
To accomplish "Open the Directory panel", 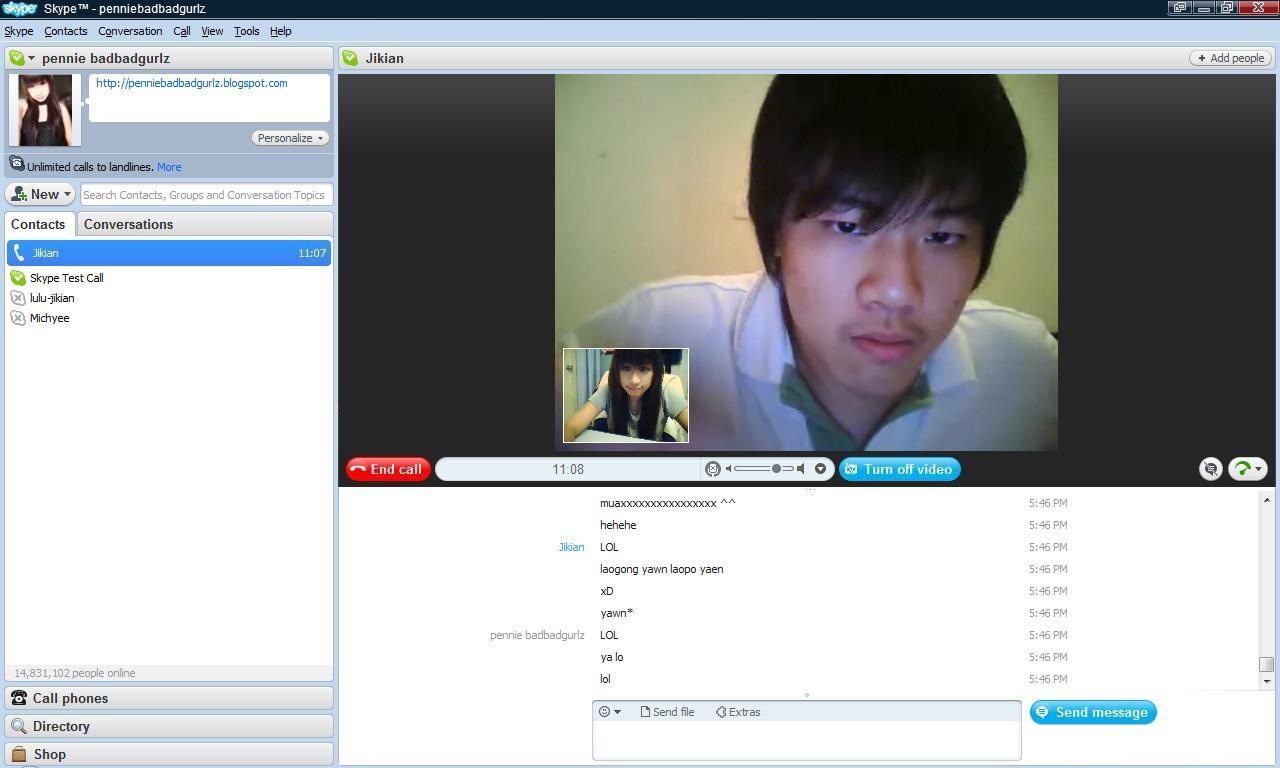I will [169, 726].
